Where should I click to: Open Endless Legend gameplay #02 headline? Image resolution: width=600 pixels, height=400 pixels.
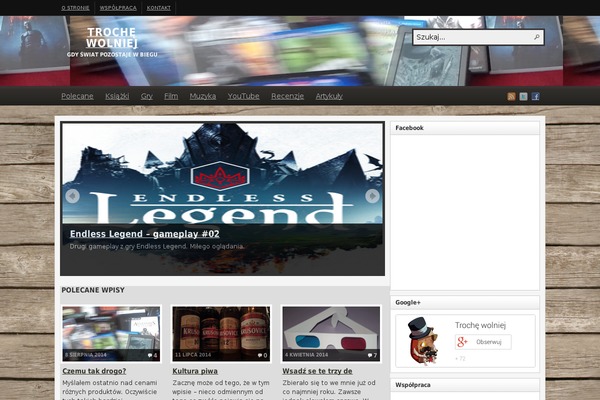[x=145, y=234]
